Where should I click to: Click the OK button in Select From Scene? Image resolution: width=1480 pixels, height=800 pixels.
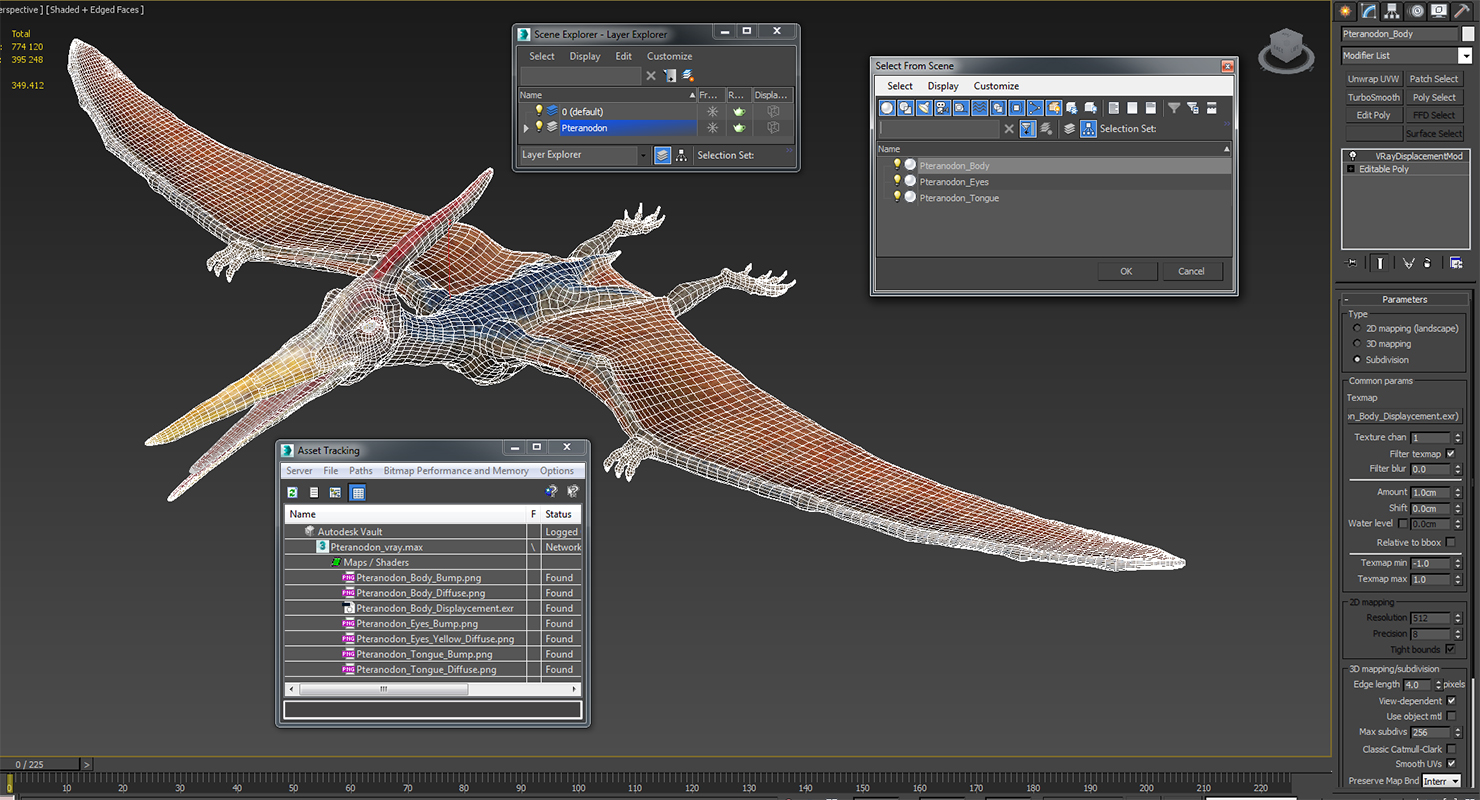point(1125,271)
